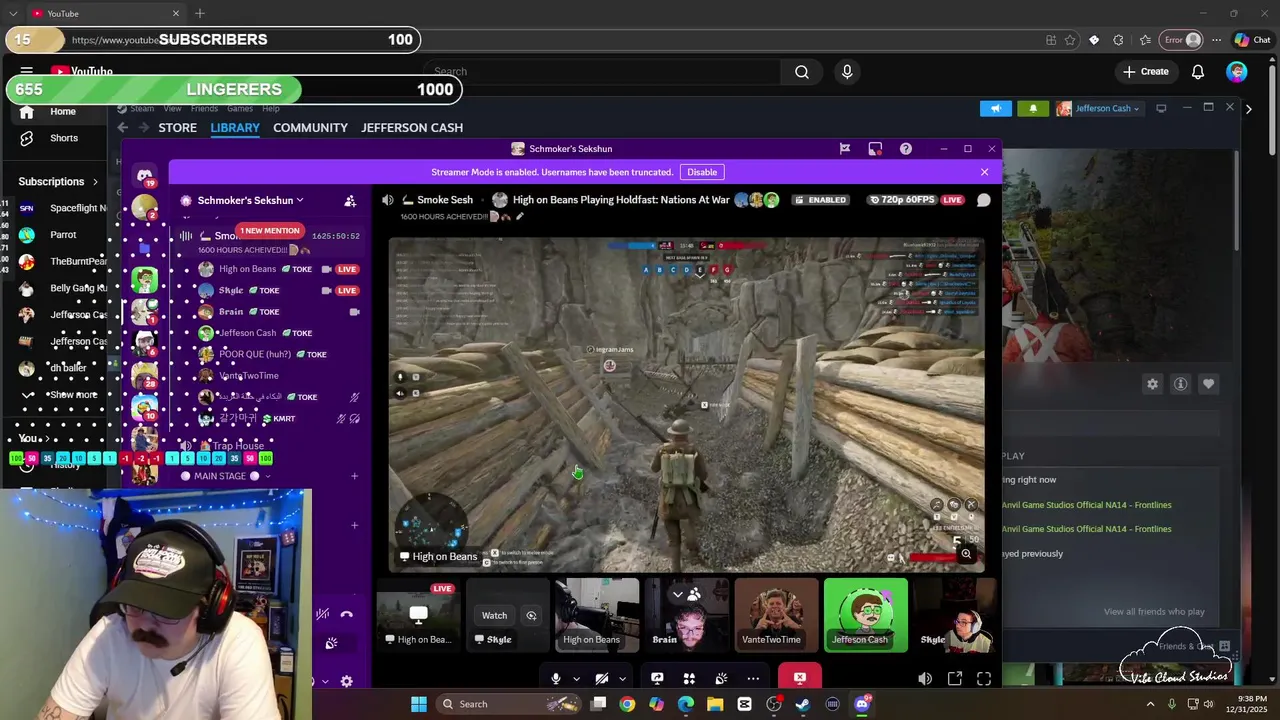
Task: Click 1 NEW MENTION badge
Action: [x=269, y=231]
